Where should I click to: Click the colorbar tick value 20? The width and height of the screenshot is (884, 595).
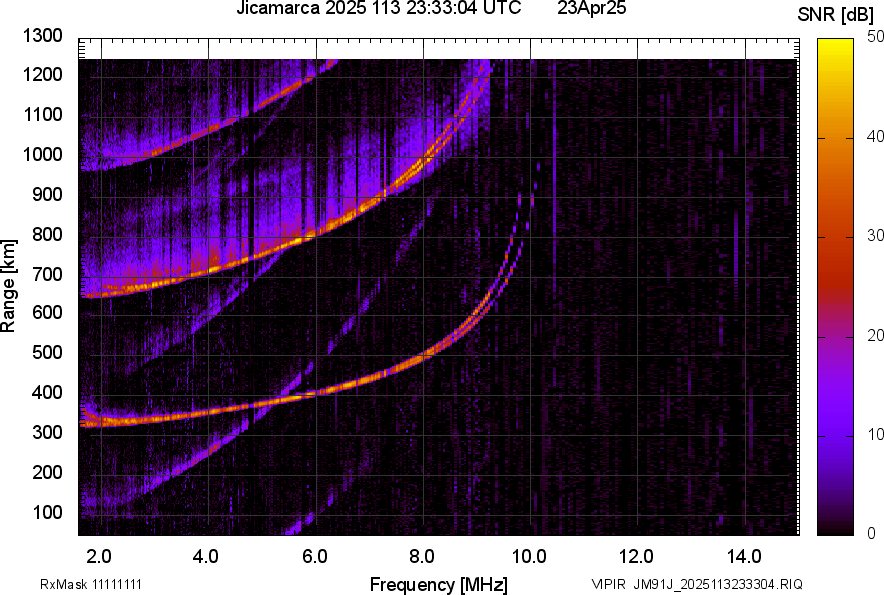(876, 336)
